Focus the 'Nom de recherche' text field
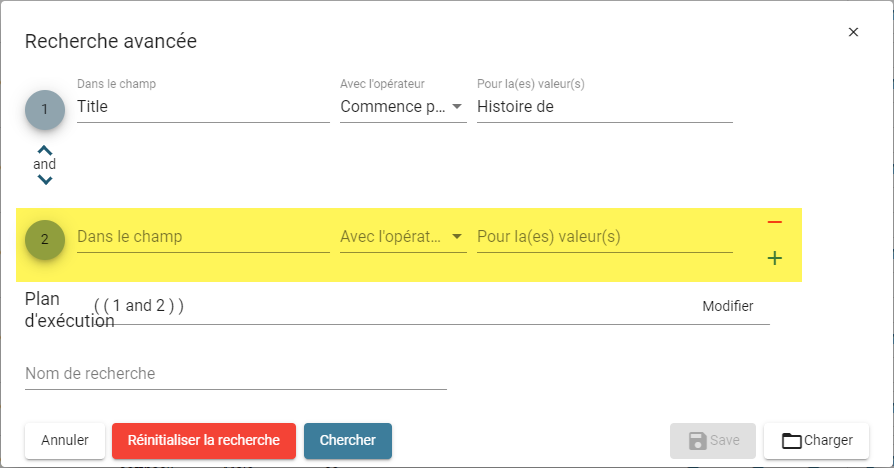 235,374
